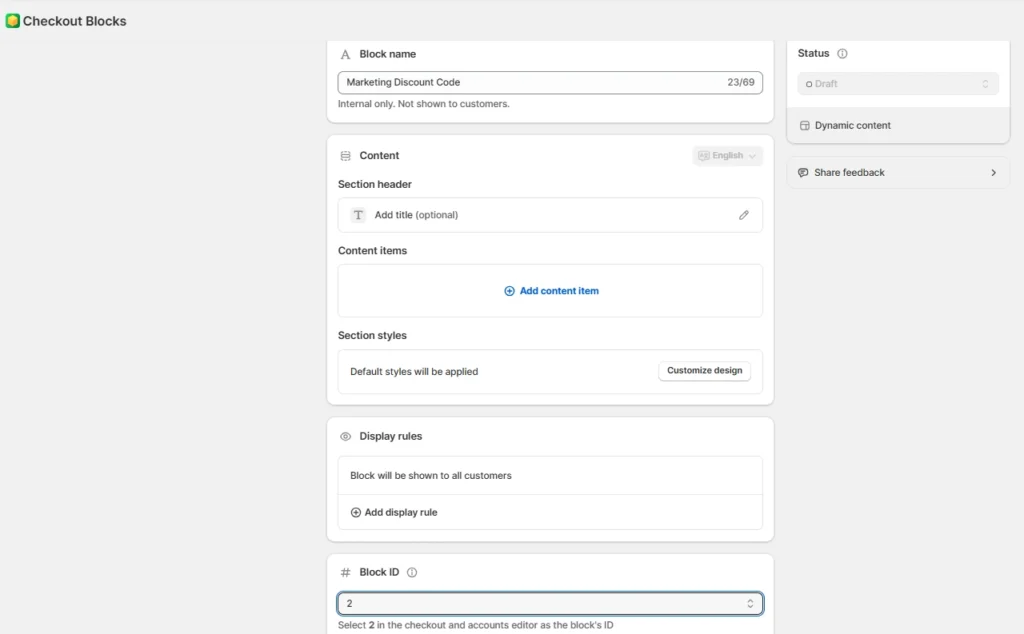Click the text T icon in Add title row

[358, 215]
